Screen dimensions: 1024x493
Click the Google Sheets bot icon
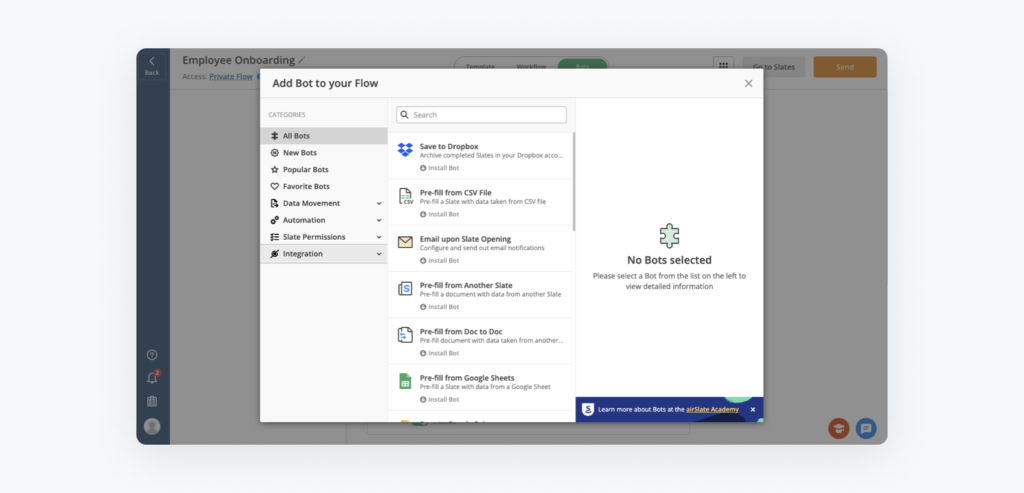click(x=405, y=381)
